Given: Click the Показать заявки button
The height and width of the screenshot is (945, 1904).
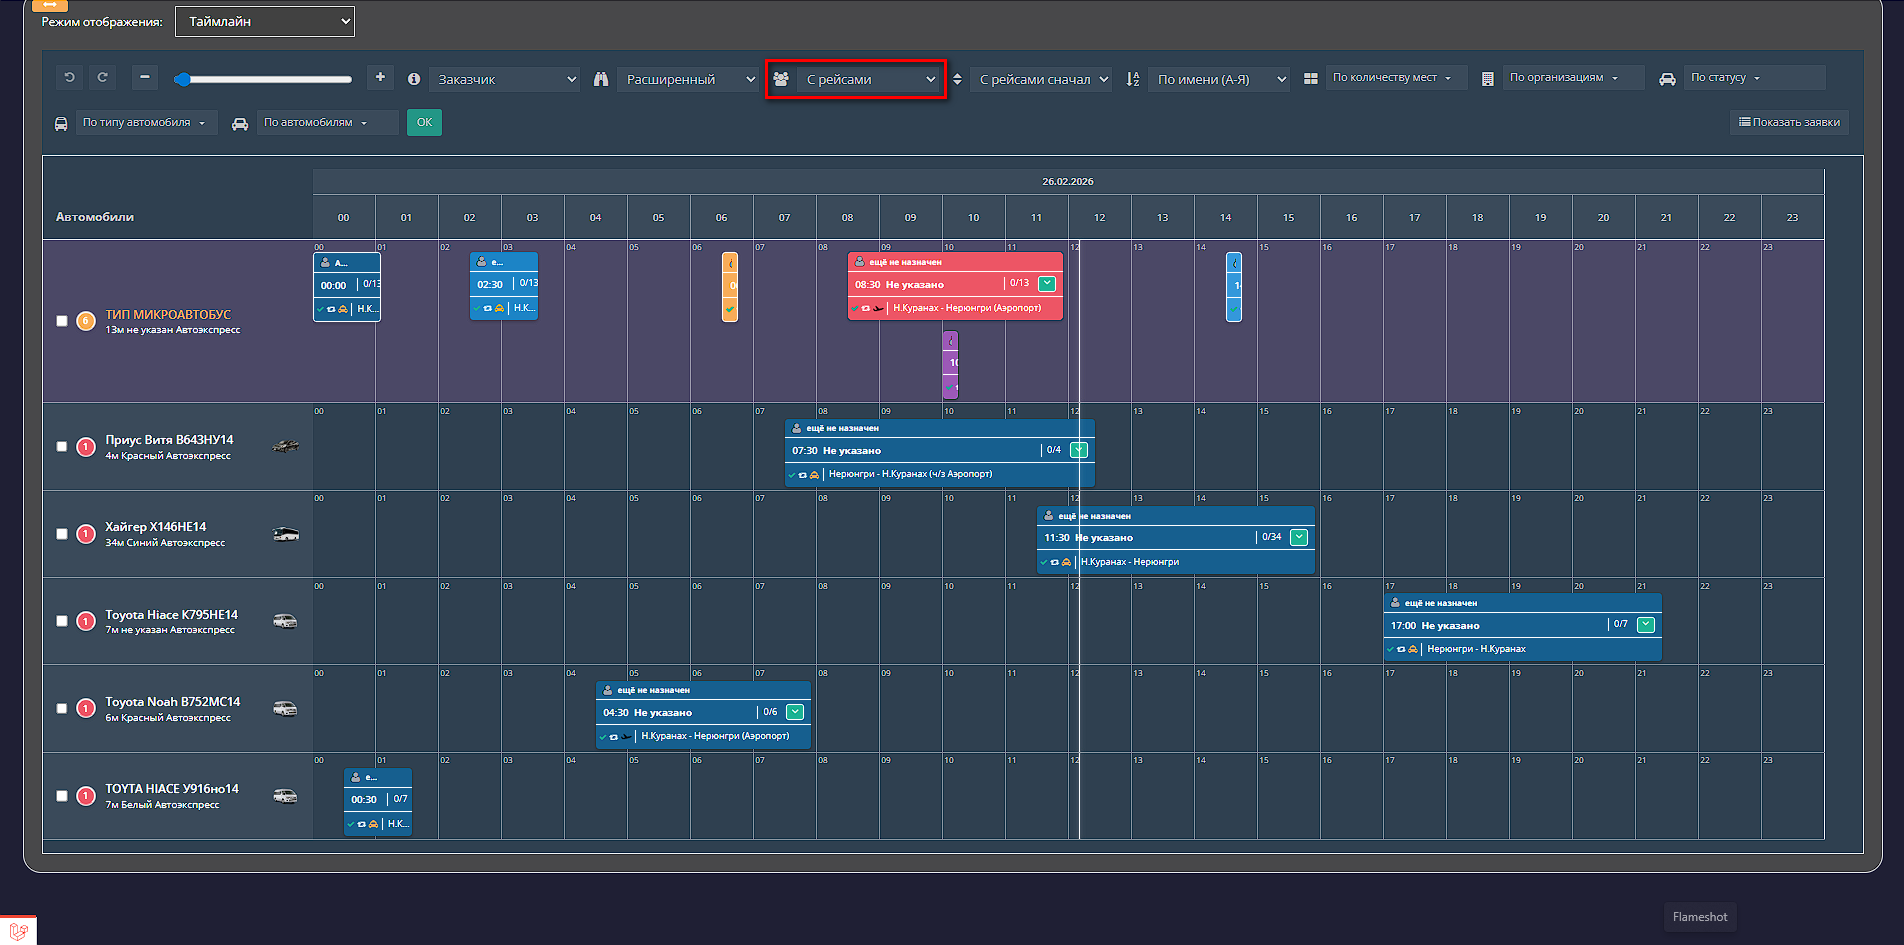Looking at the screenshot, I should pos(1789,122).
